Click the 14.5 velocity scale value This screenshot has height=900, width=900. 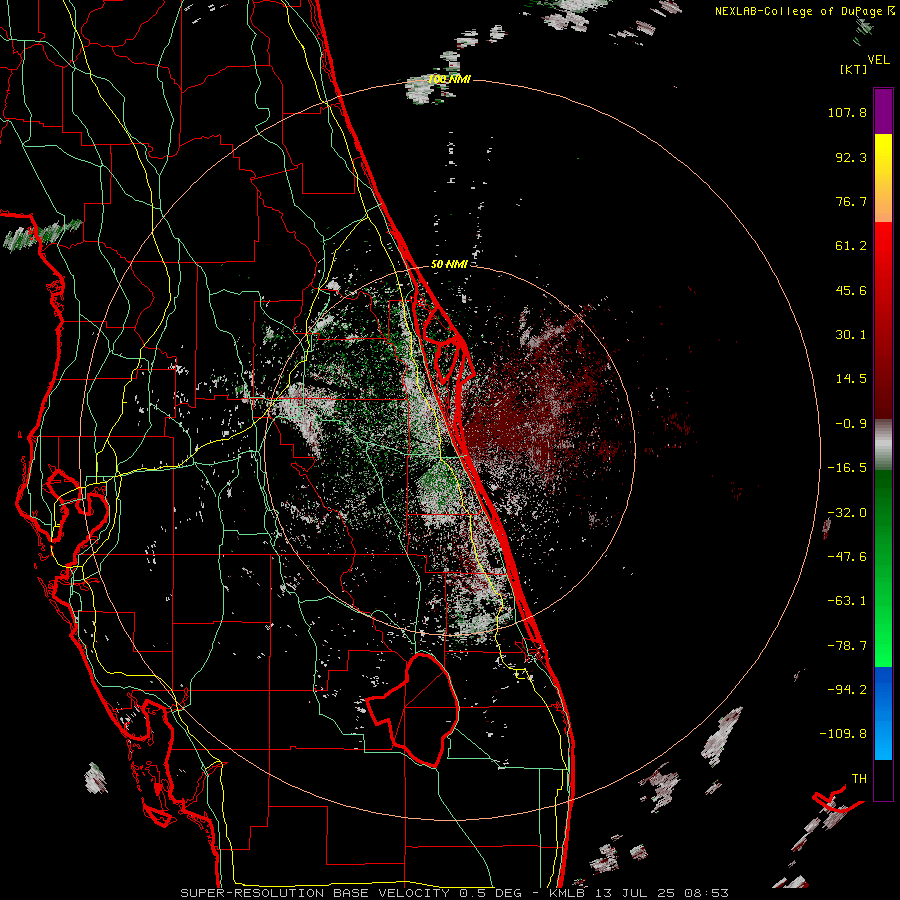851,379
